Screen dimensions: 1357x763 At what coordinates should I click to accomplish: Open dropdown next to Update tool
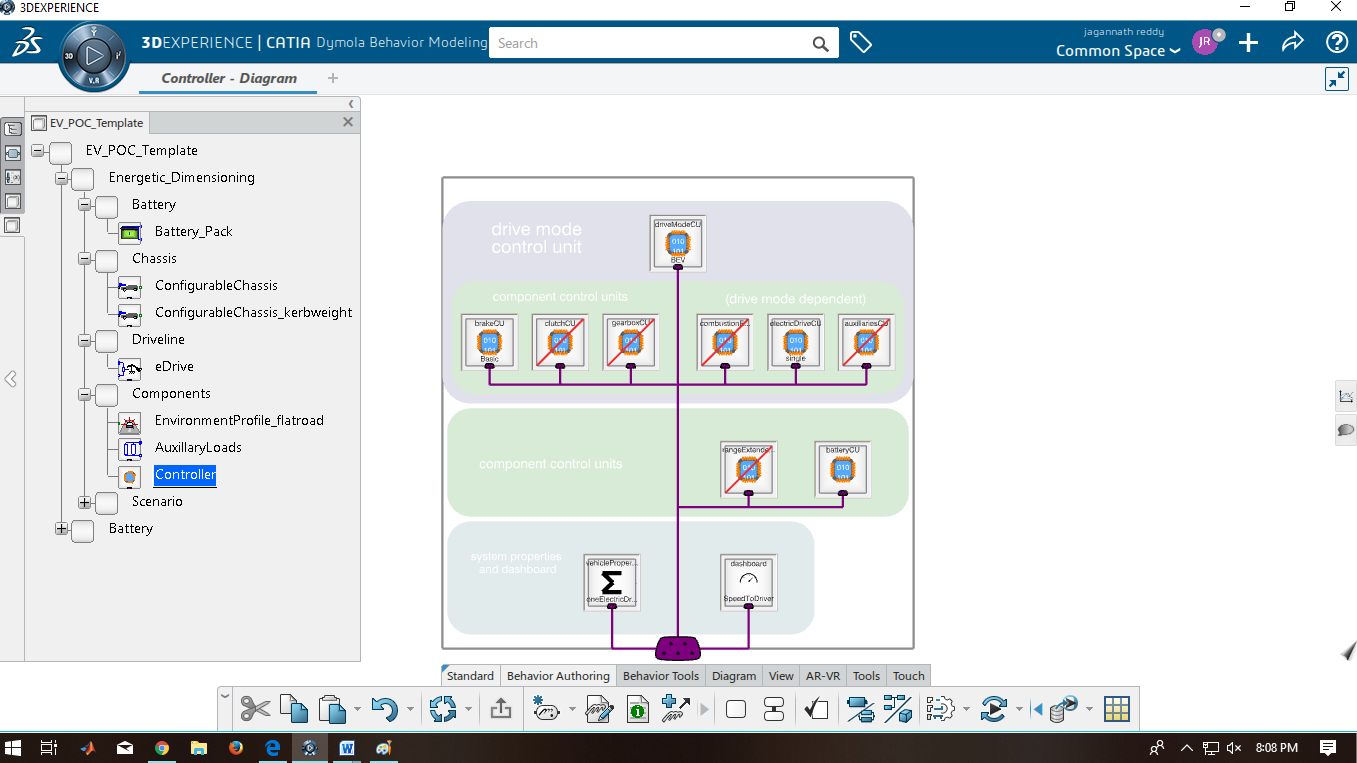468,710
